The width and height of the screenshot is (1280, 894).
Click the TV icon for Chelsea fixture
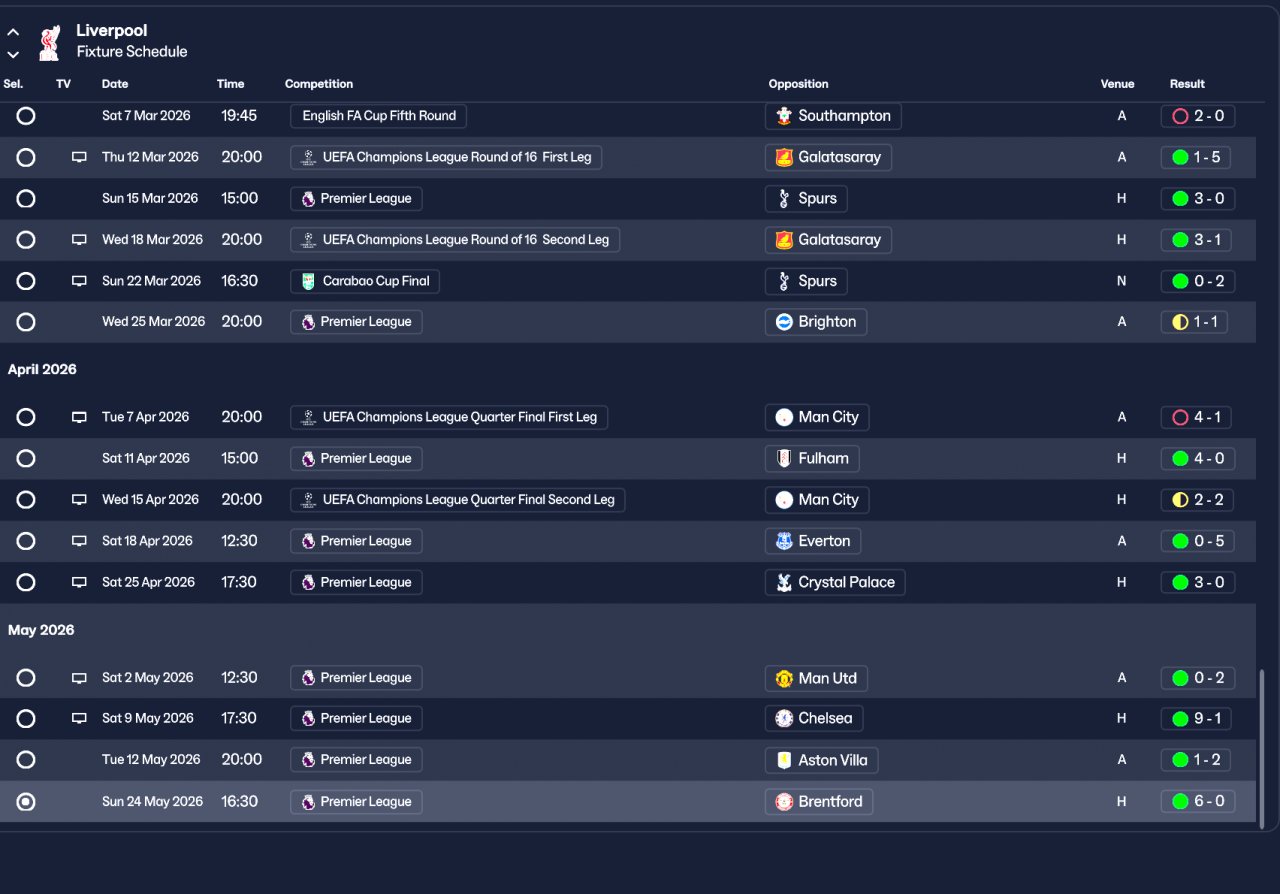pos(79,718)
